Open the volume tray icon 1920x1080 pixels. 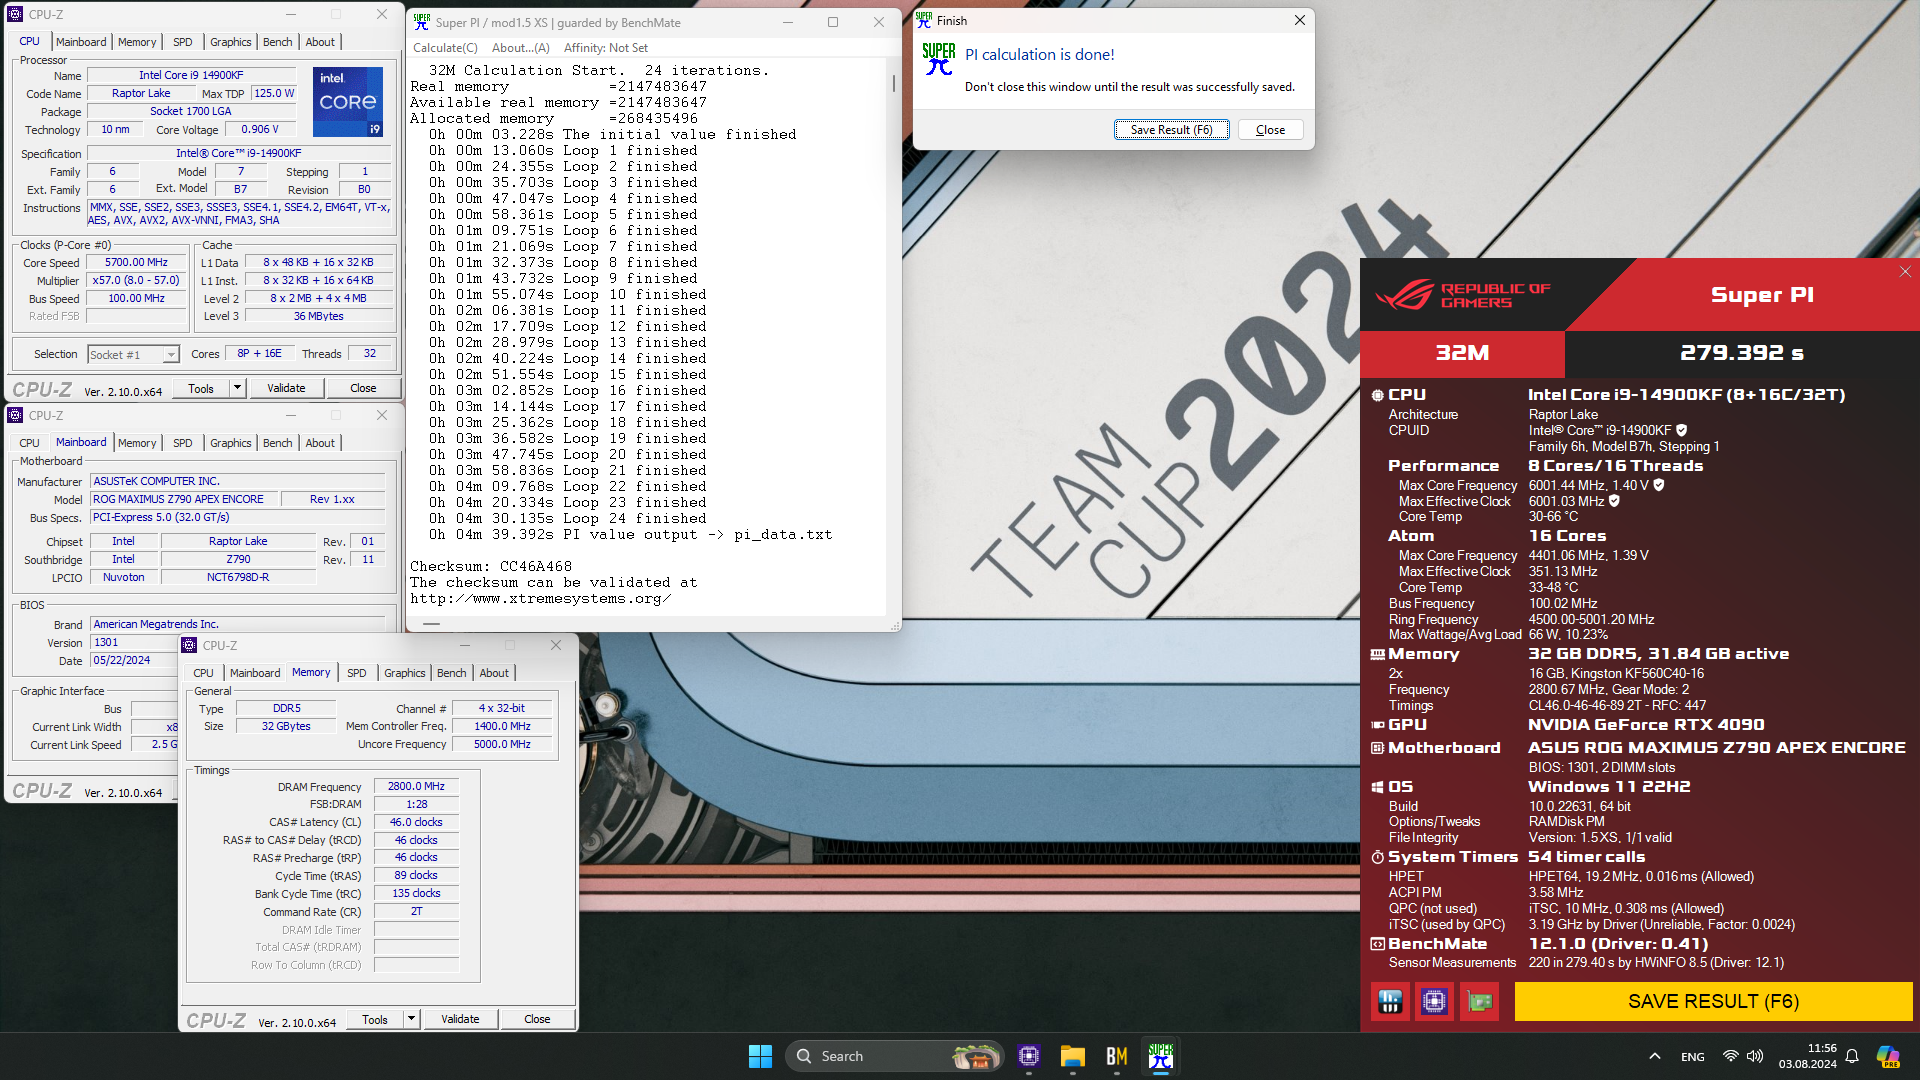tap(1755, 1056)
